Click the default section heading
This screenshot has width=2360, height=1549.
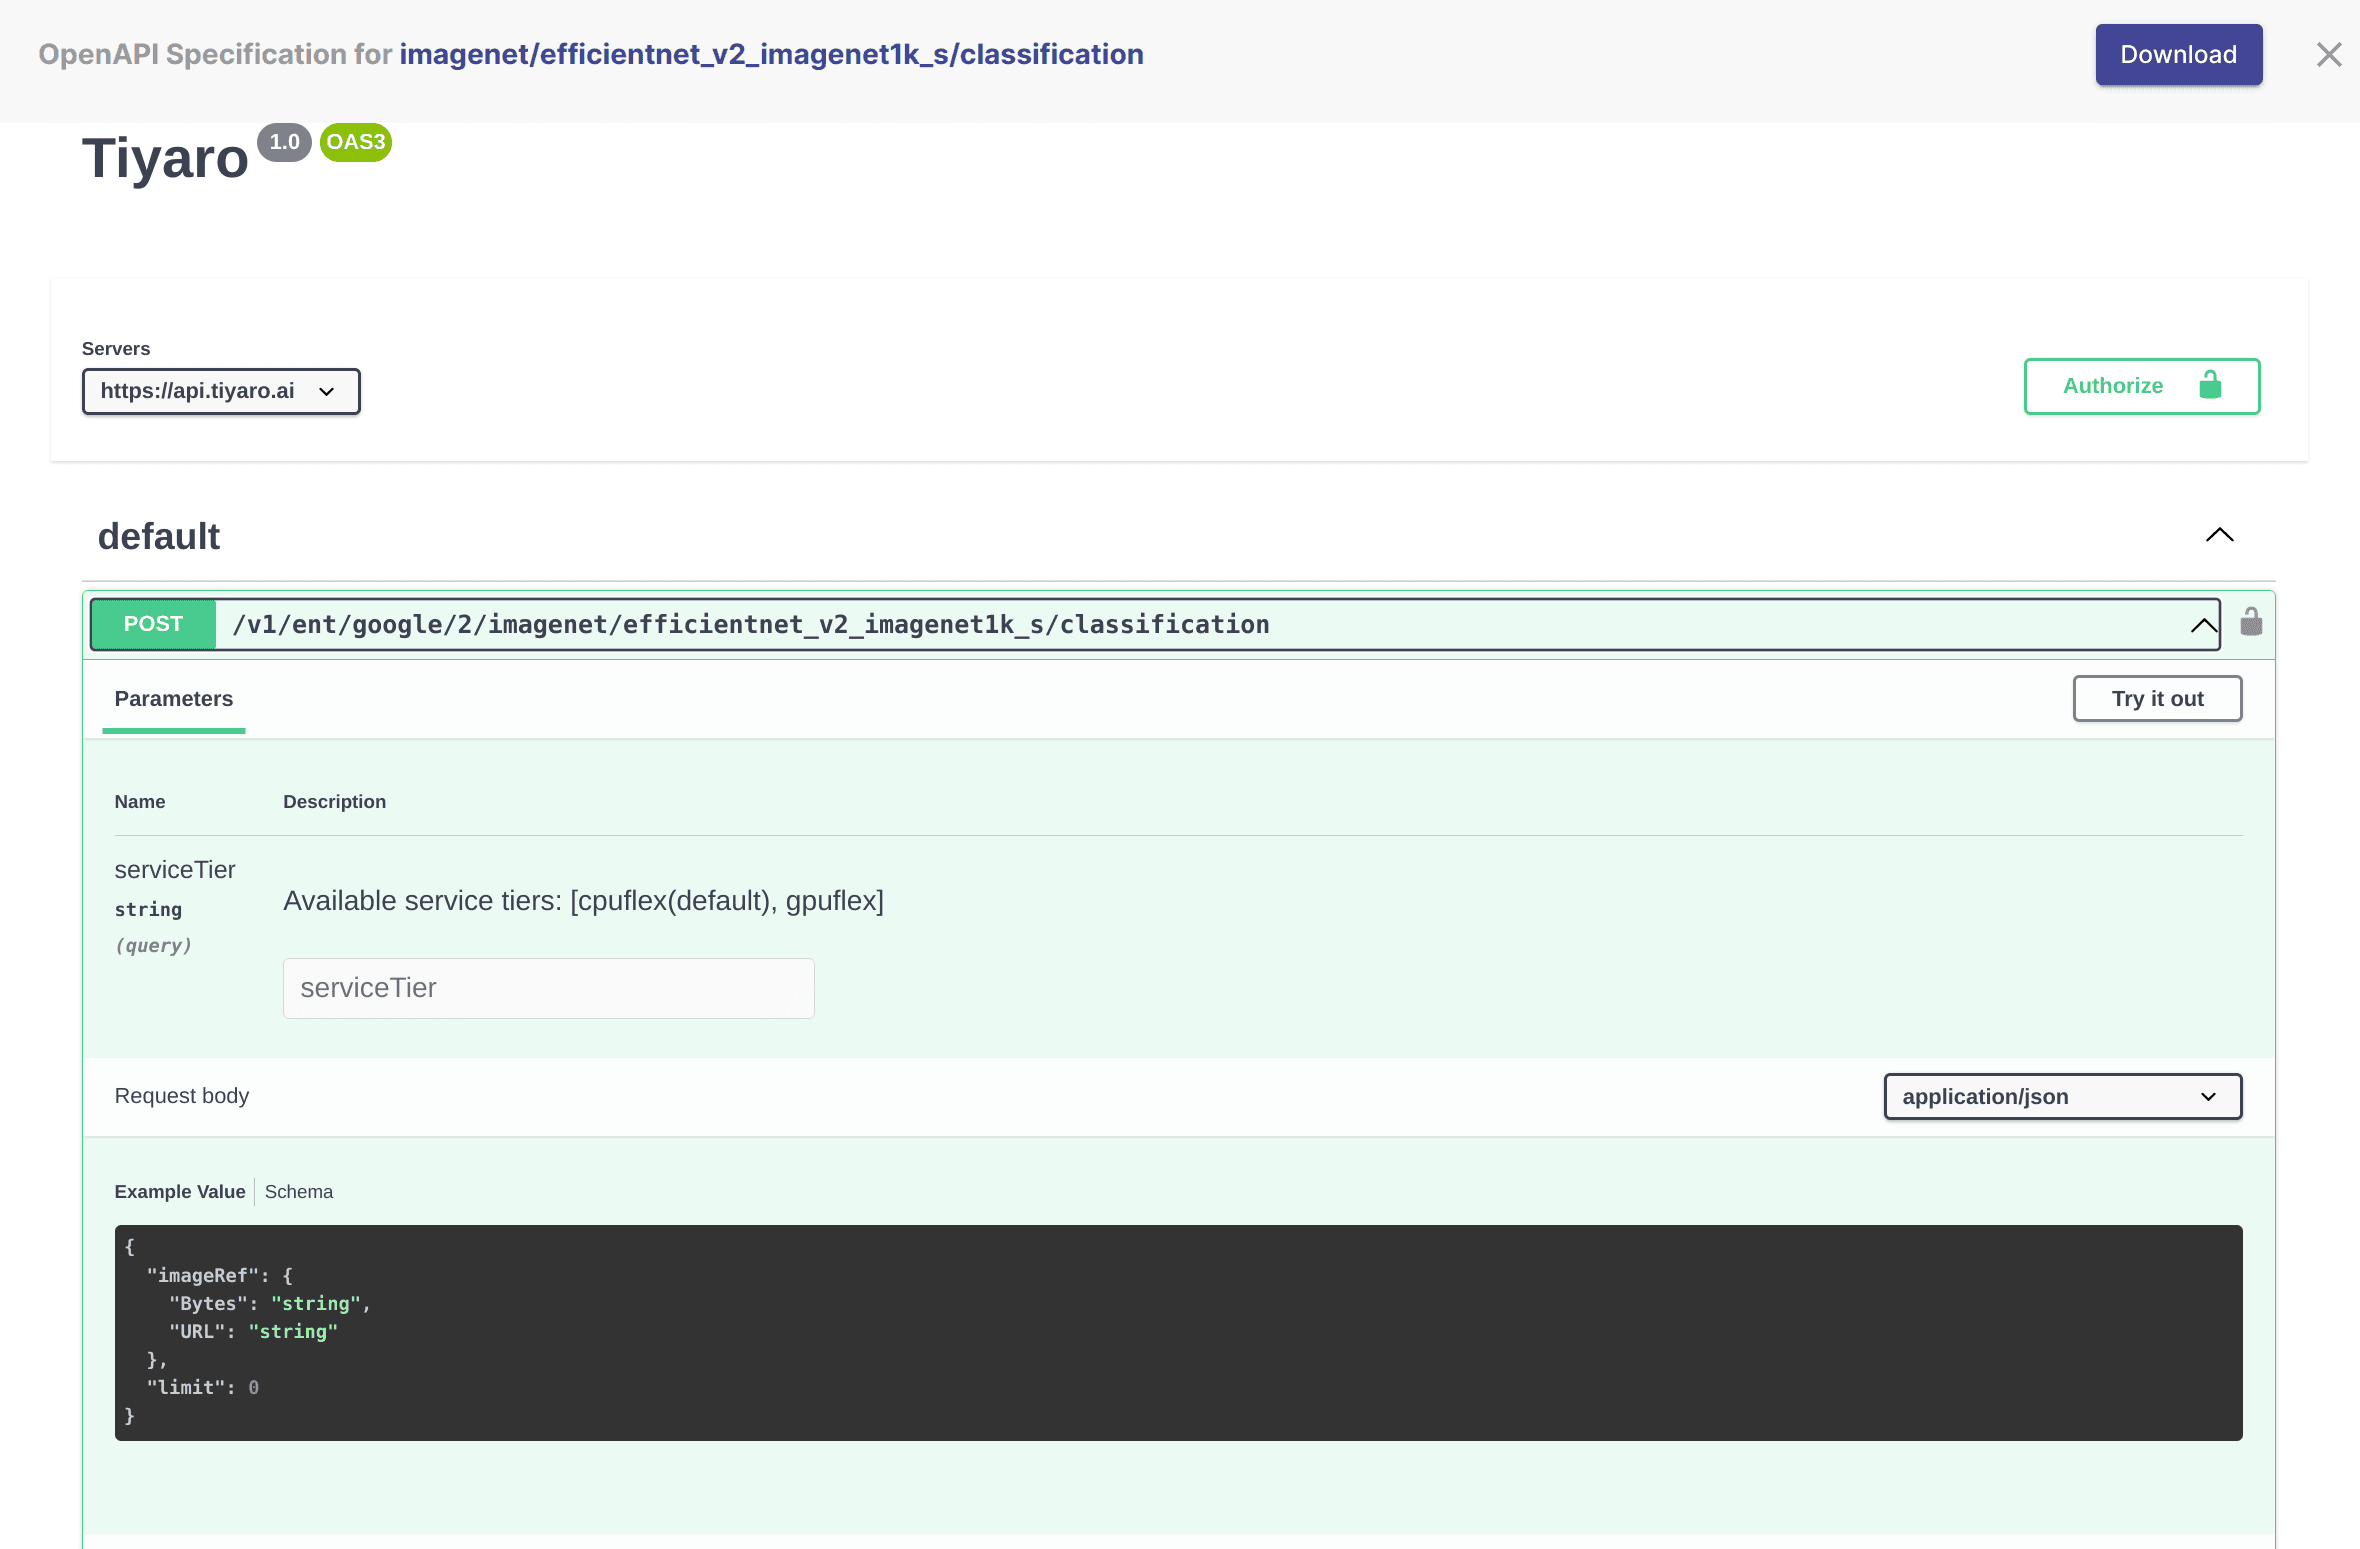[x=159, y=537]
